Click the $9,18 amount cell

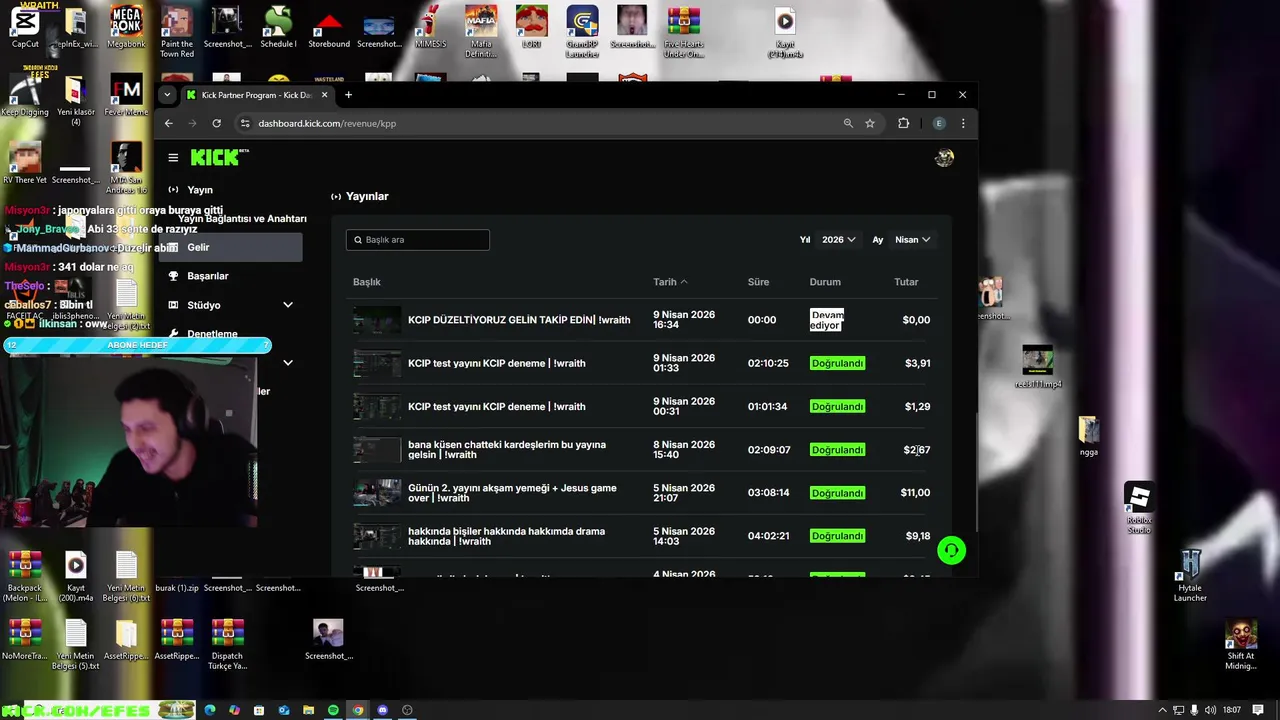918,536
